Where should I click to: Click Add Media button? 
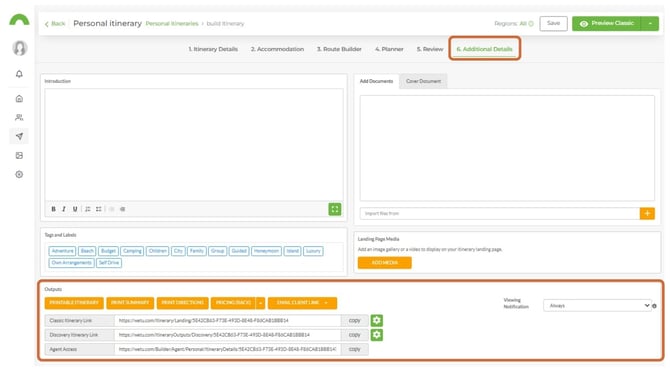point(385,263)
